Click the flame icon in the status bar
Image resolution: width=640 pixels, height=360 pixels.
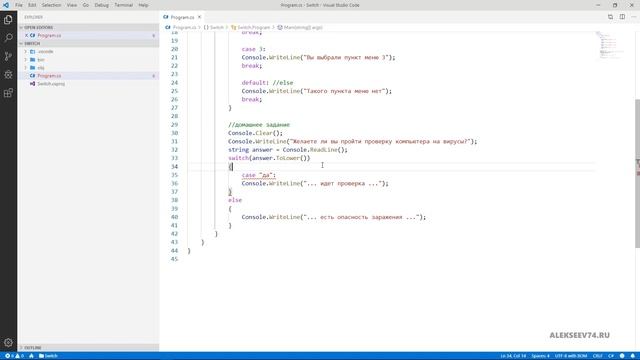(31, 356)
